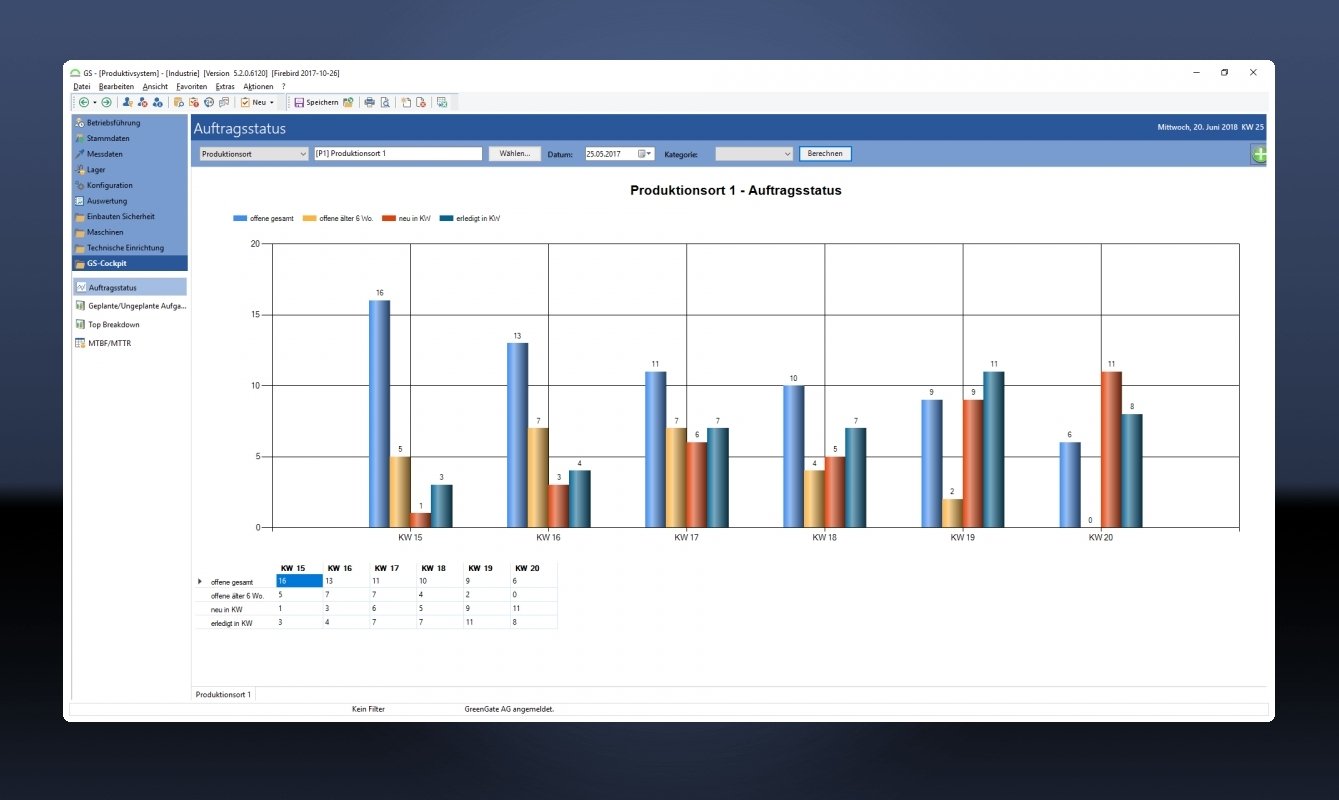
Task: Click the erledigt in KW row label
Action: pyautogui.click(x=231, y=622)
